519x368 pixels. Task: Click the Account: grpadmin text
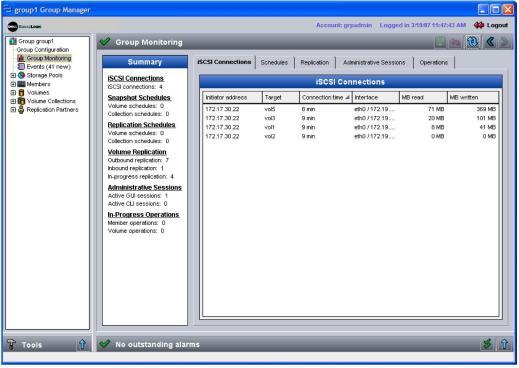click(344, 25)
